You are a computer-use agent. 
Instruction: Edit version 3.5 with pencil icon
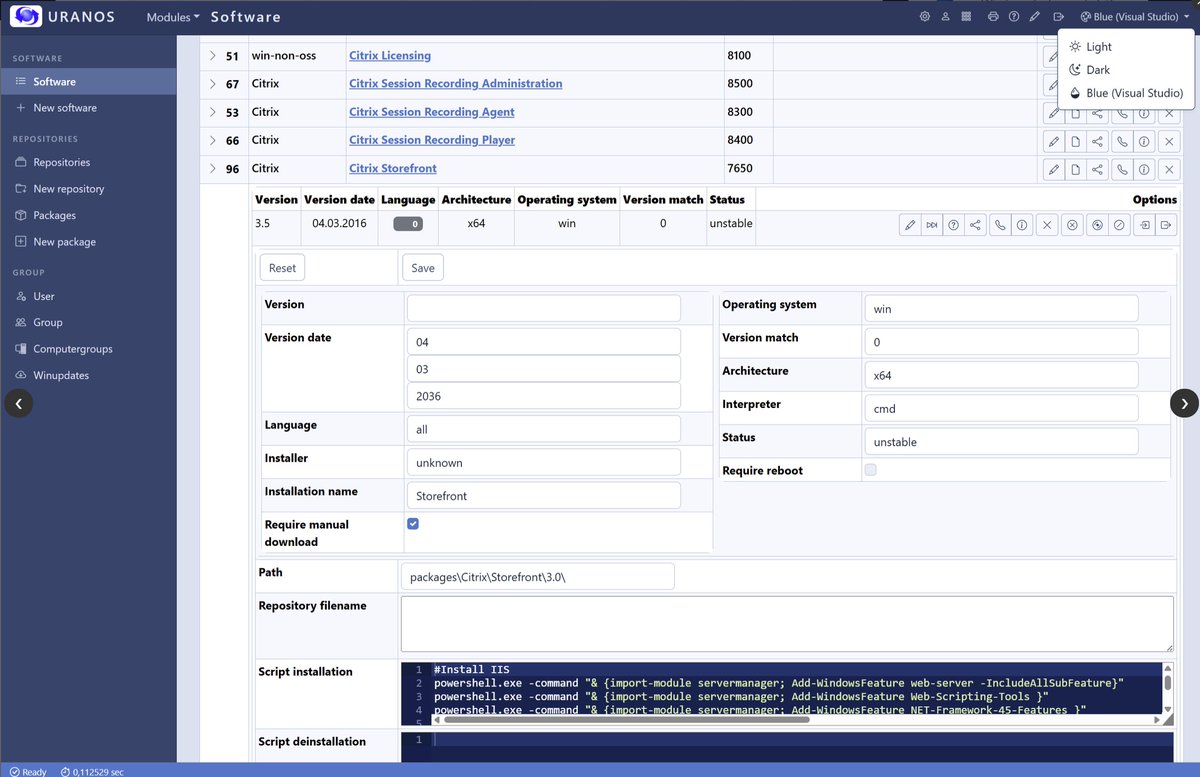(x=910, y=226)
